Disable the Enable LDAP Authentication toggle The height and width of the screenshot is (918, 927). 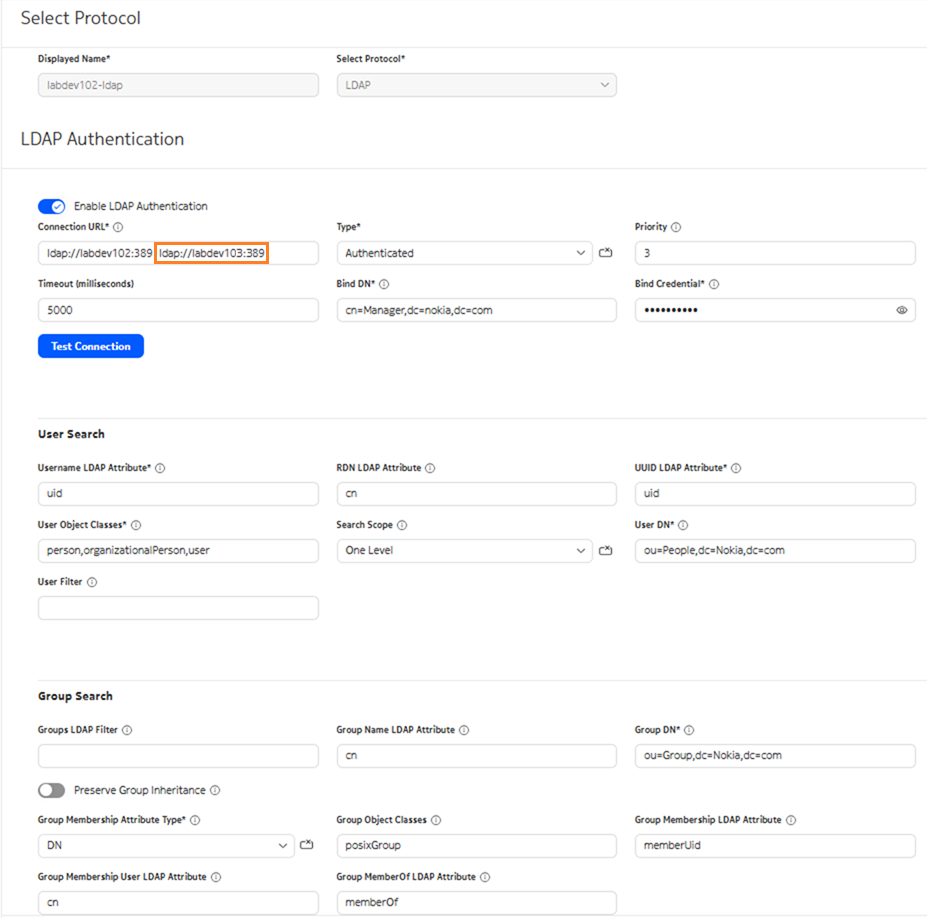pyautogui.click(x=51, y=206)
